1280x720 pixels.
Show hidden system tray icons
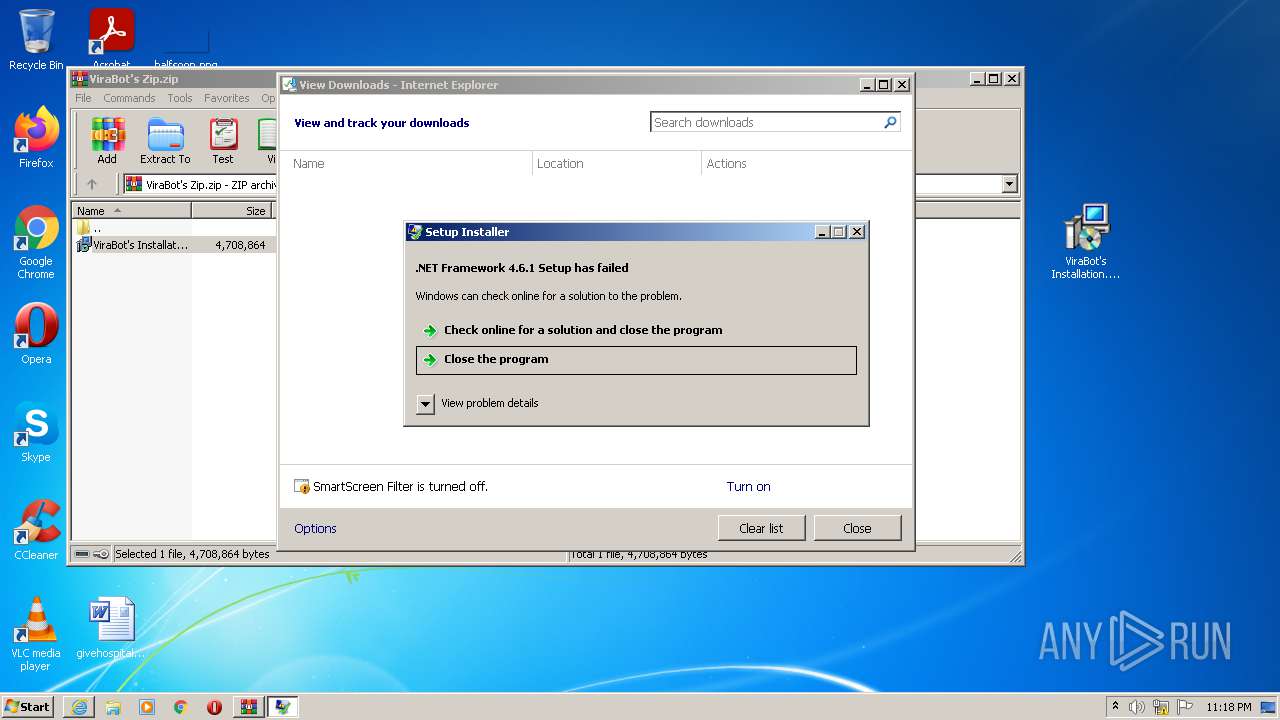click(1115, 706)
